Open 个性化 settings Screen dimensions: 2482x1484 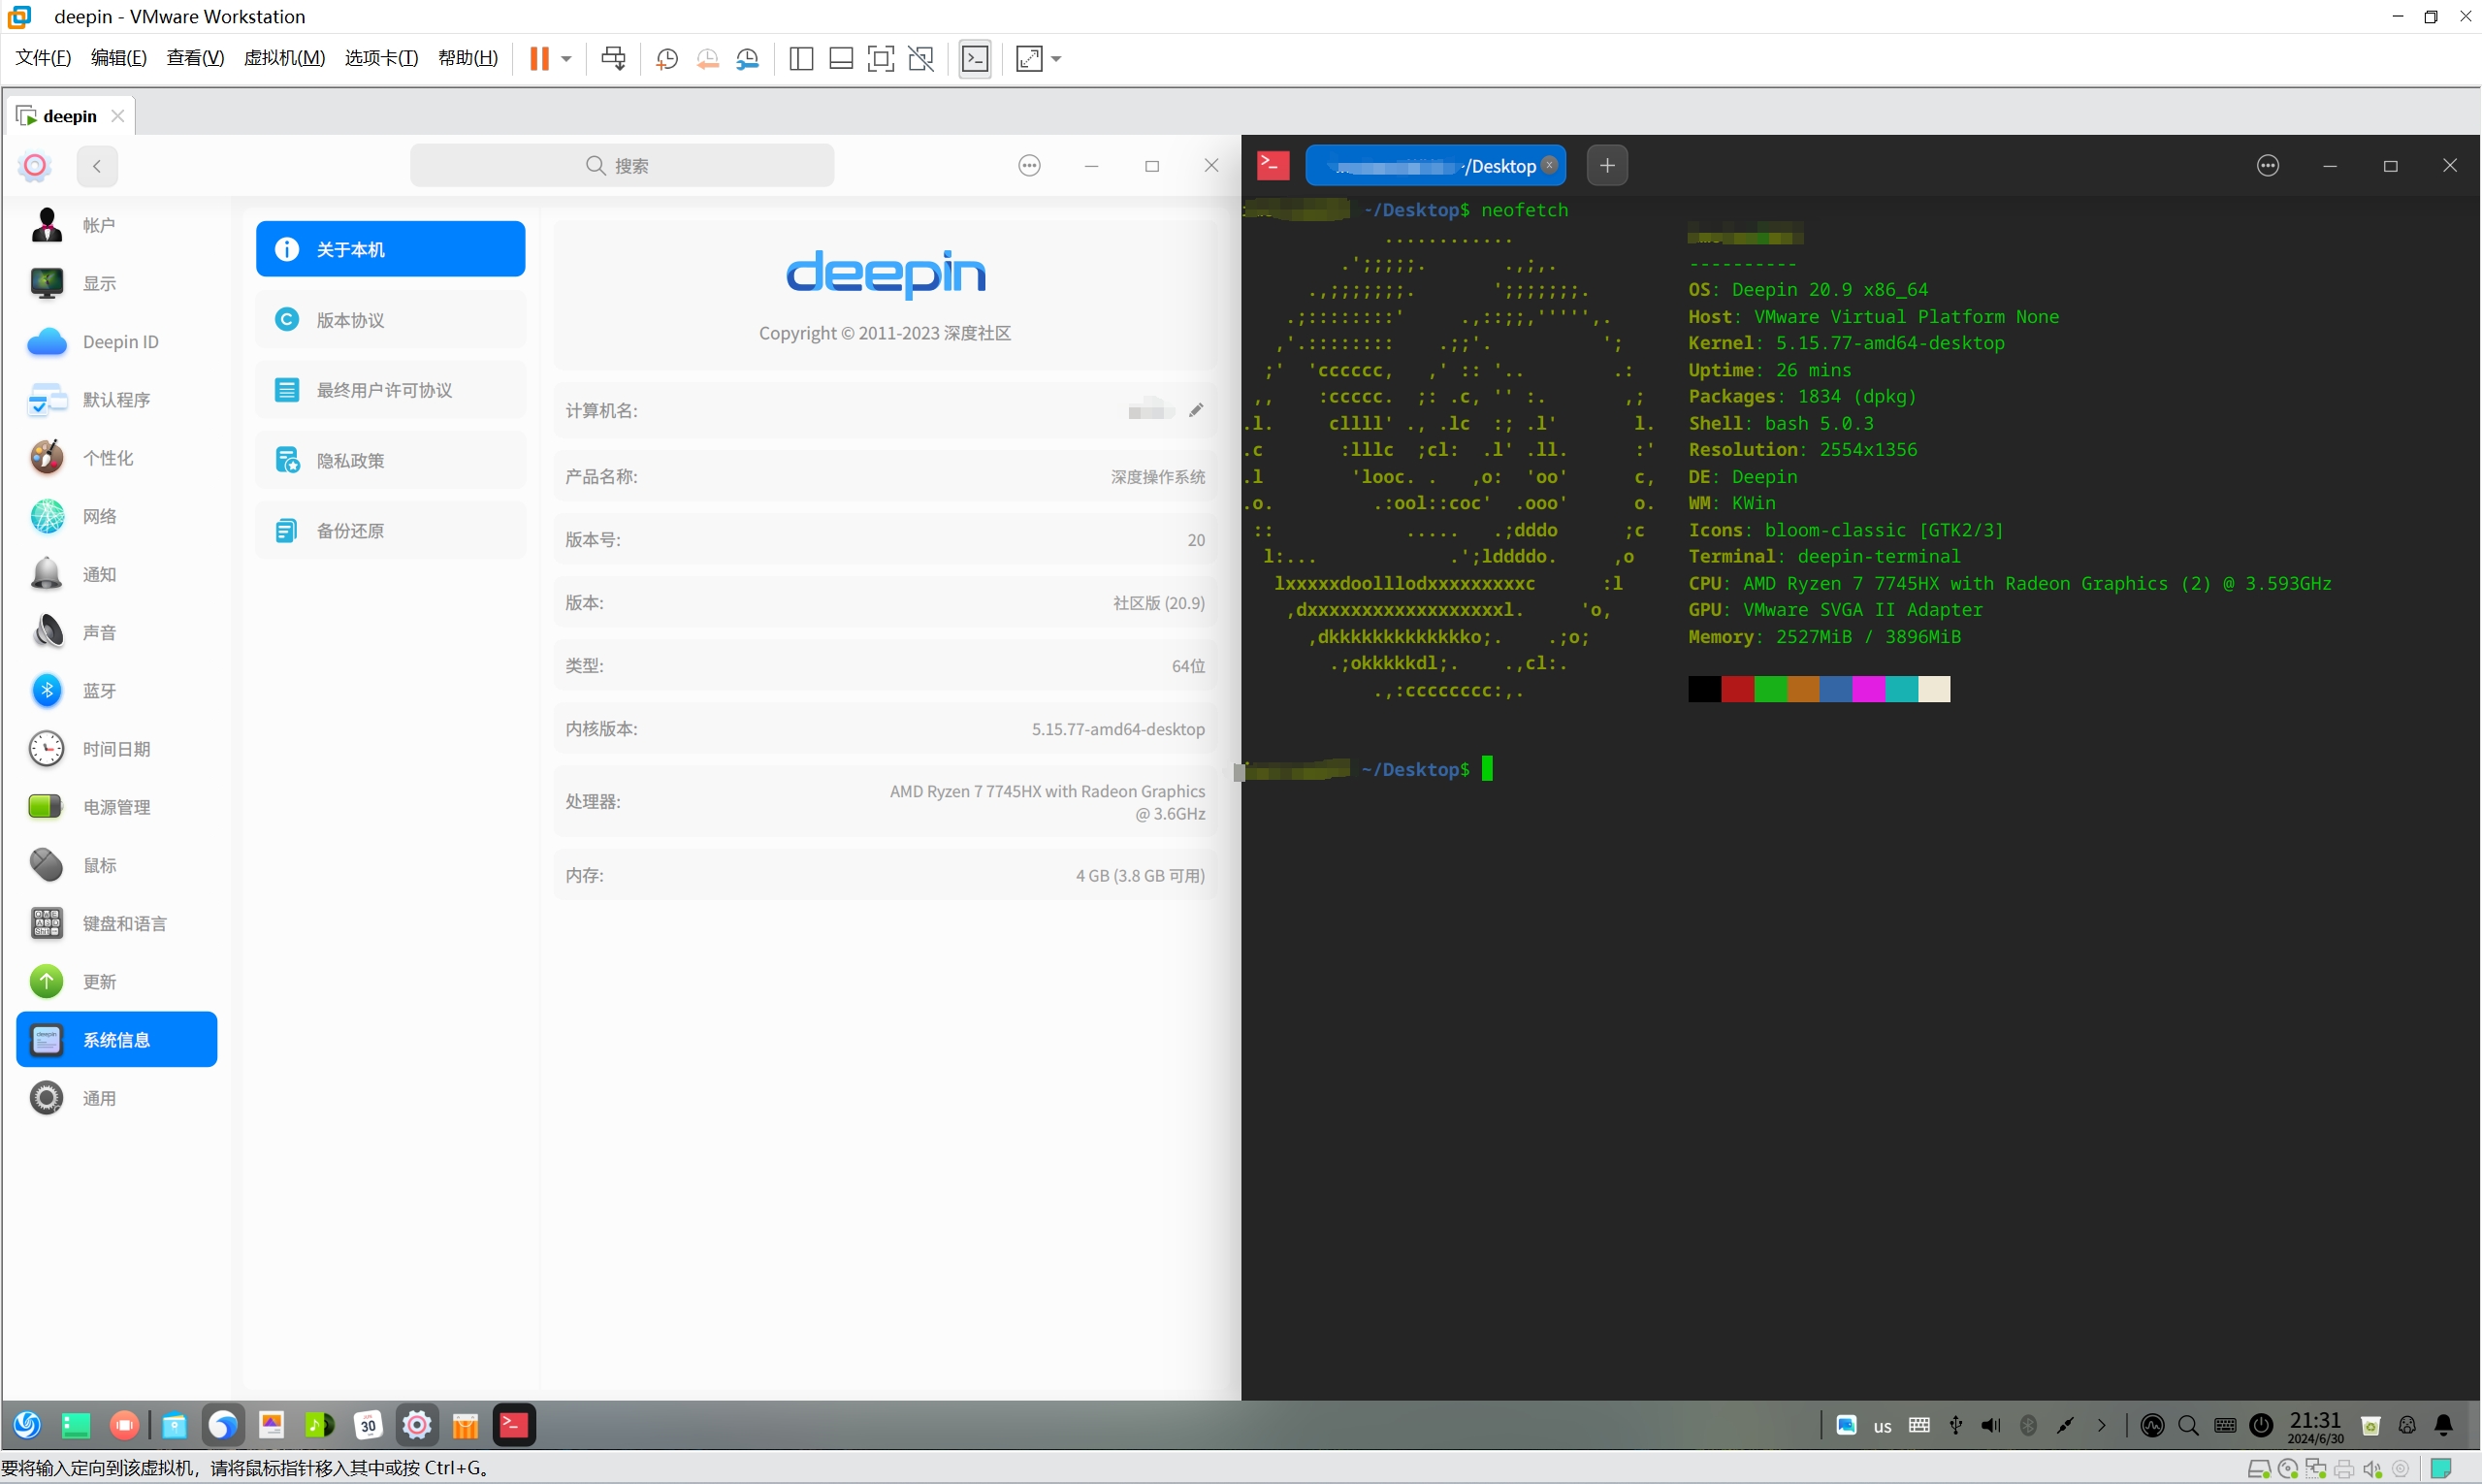click(117, 458)
